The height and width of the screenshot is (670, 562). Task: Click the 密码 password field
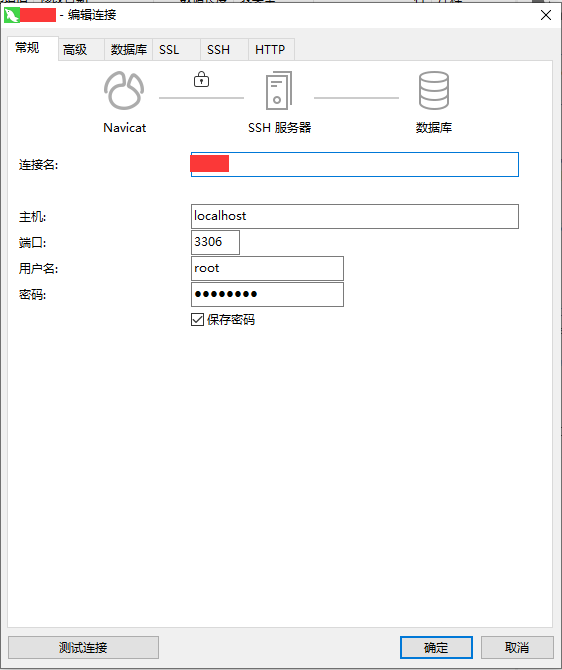tap(267, 294)
